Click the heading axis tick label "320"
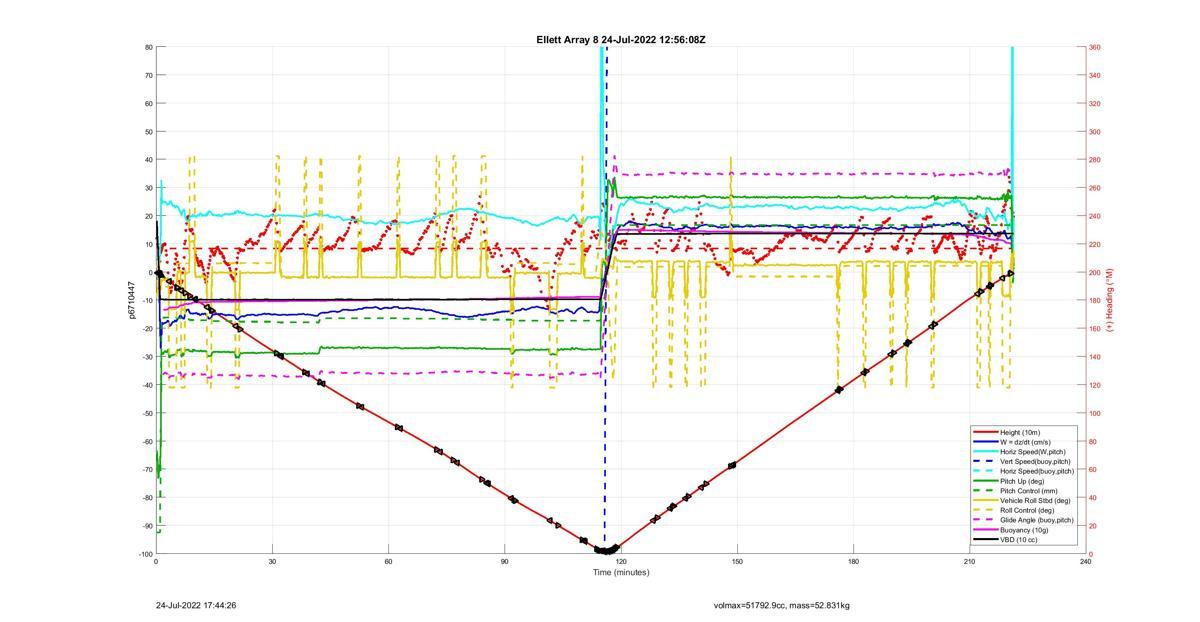Screen dimensions: 1200x622 click(1095, 103)
